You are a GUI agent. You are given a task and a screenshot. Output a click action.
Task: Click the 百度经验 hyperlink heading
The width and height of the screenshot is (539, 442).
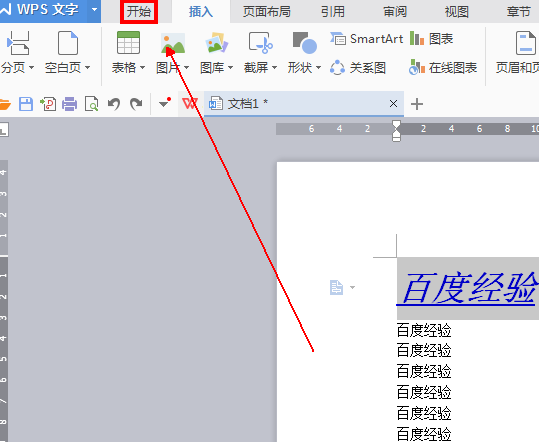pos(468,288)
